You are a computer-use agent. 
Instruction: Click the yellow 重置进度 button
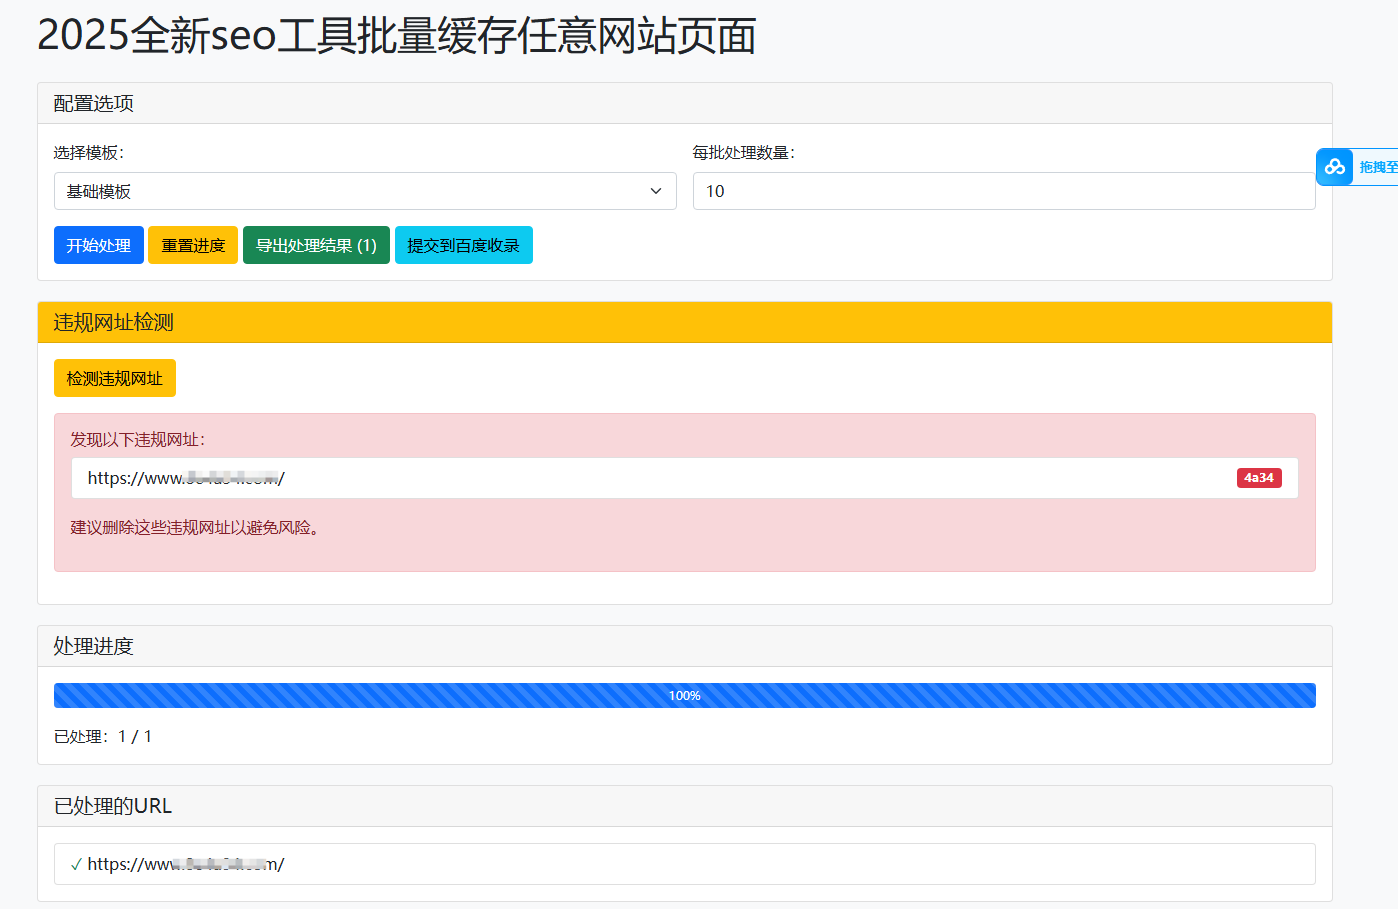point(192,245)
